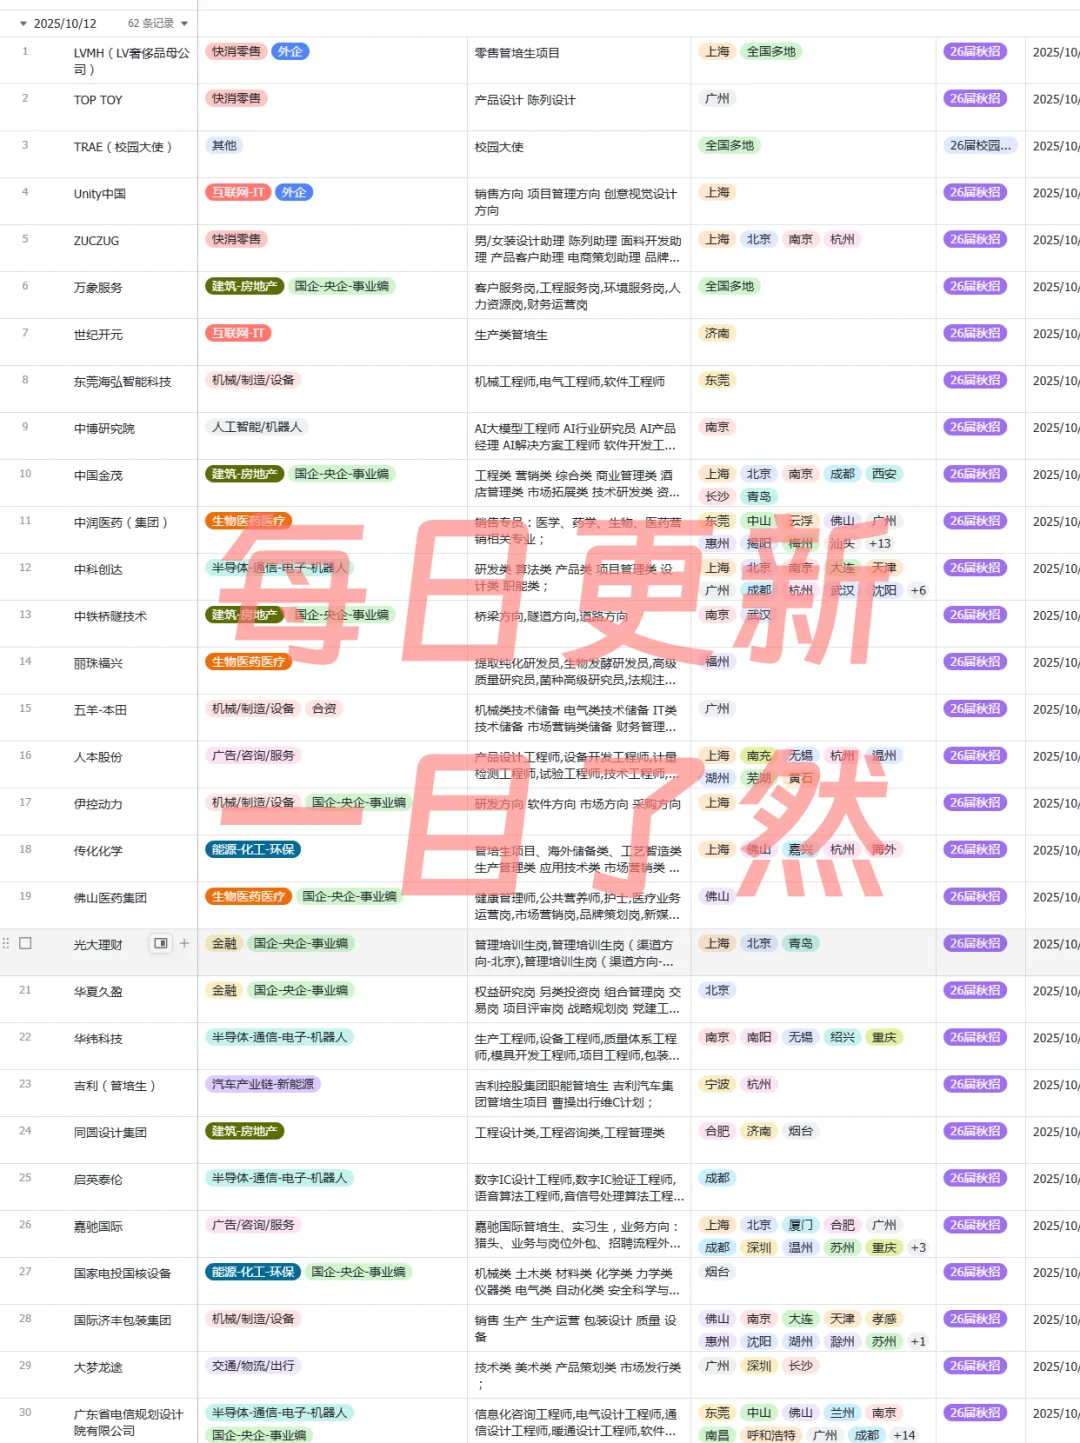Click the 能源-化工-环保 tag on the 传化化学 row

tap(253, 849)
